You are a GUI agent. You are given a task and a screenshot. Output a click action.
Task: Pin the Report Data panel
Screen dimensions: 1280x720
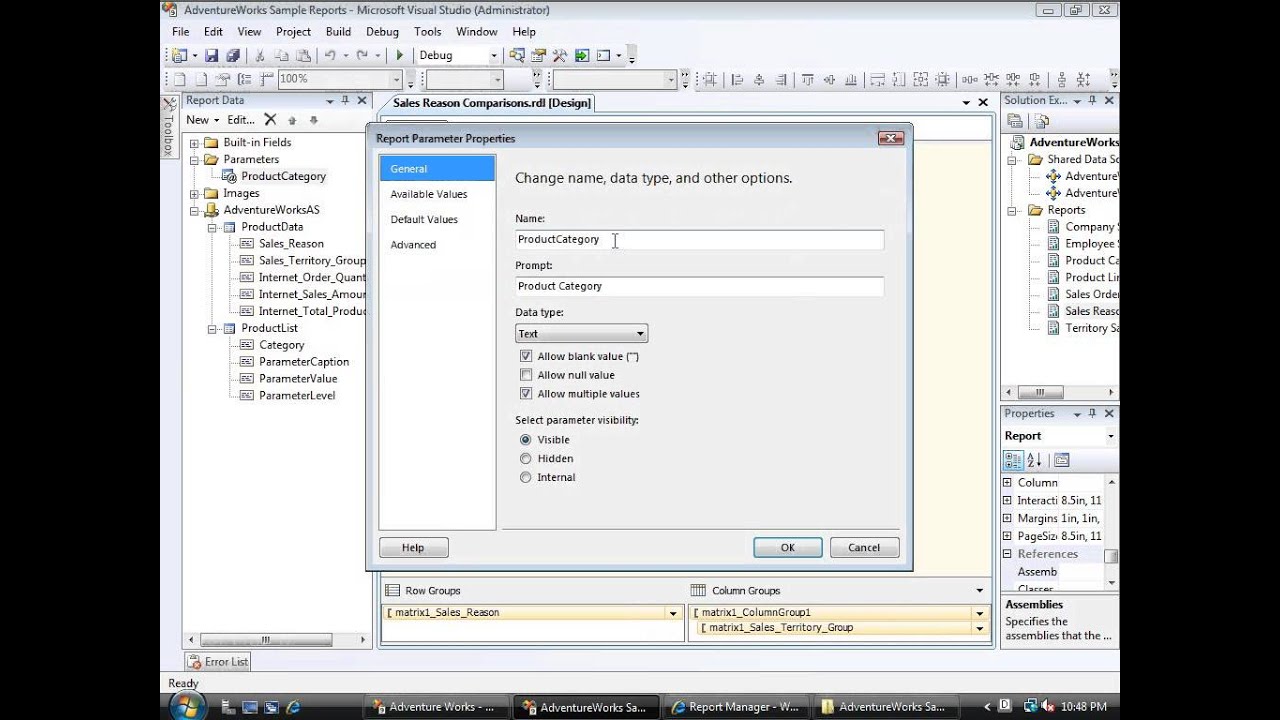click(345, 100)
